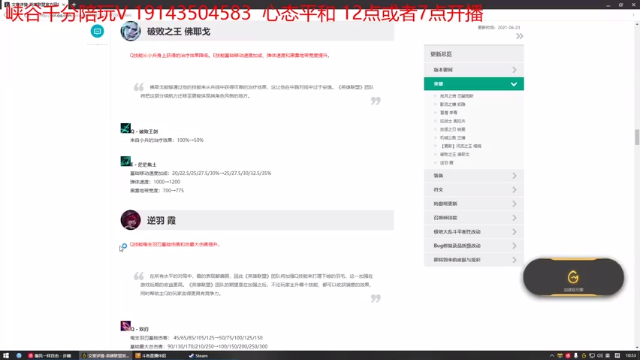Jump to 破败之王 佛耶戈 sidebar entry
The image size is (640, 360).
click(454, 154)
